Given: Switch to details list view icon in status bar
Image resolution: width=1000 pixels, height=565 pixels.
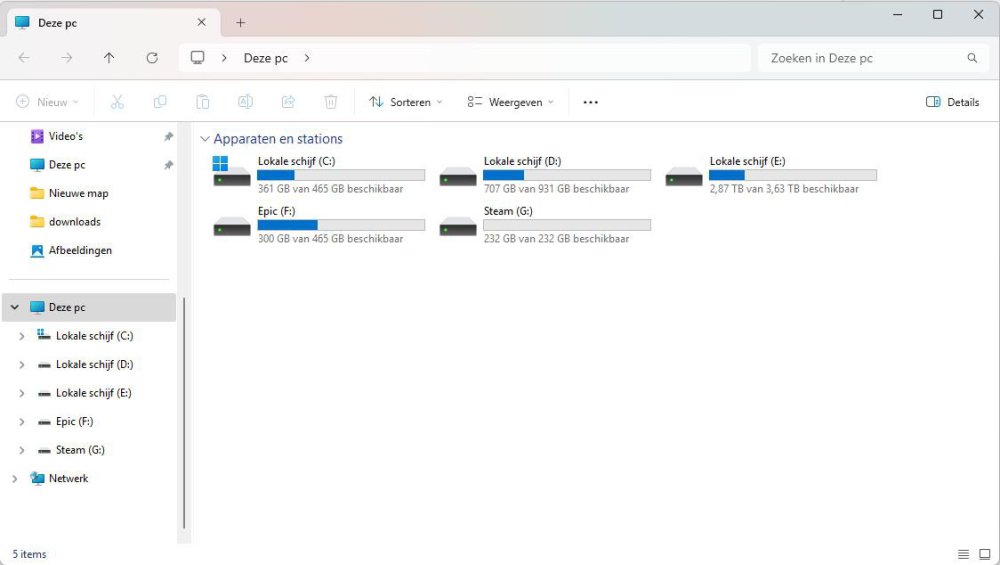Looking at the screenshot, I should (x=963, y=554).
